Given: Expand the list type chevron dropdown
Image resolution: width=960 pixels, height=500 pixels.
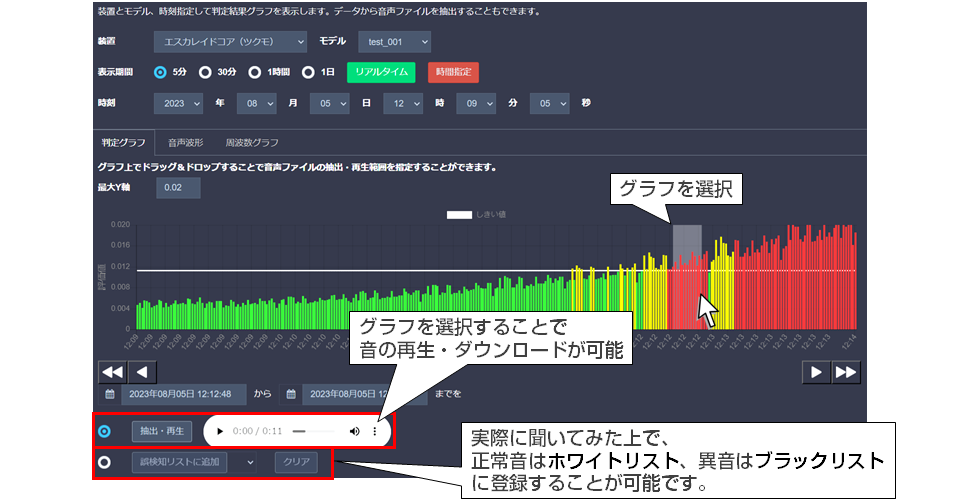Looking at the screenshot, I should (250, 462).
